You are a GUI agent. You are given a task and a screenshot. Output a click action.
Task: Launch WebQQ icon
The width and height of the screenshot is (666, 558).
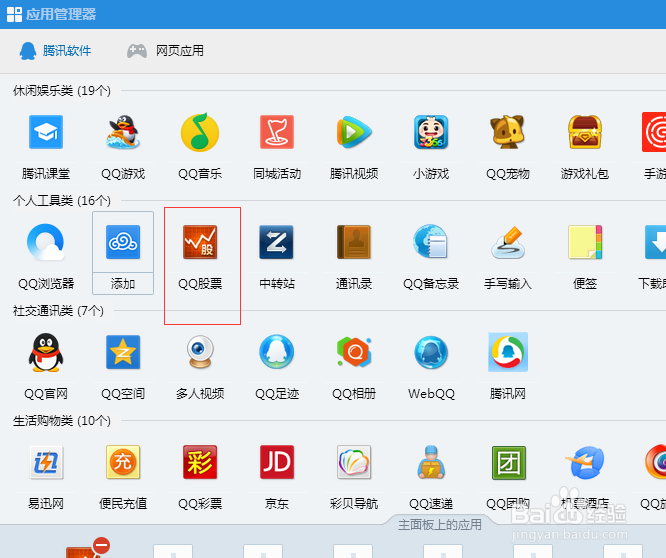pos(431,352)
